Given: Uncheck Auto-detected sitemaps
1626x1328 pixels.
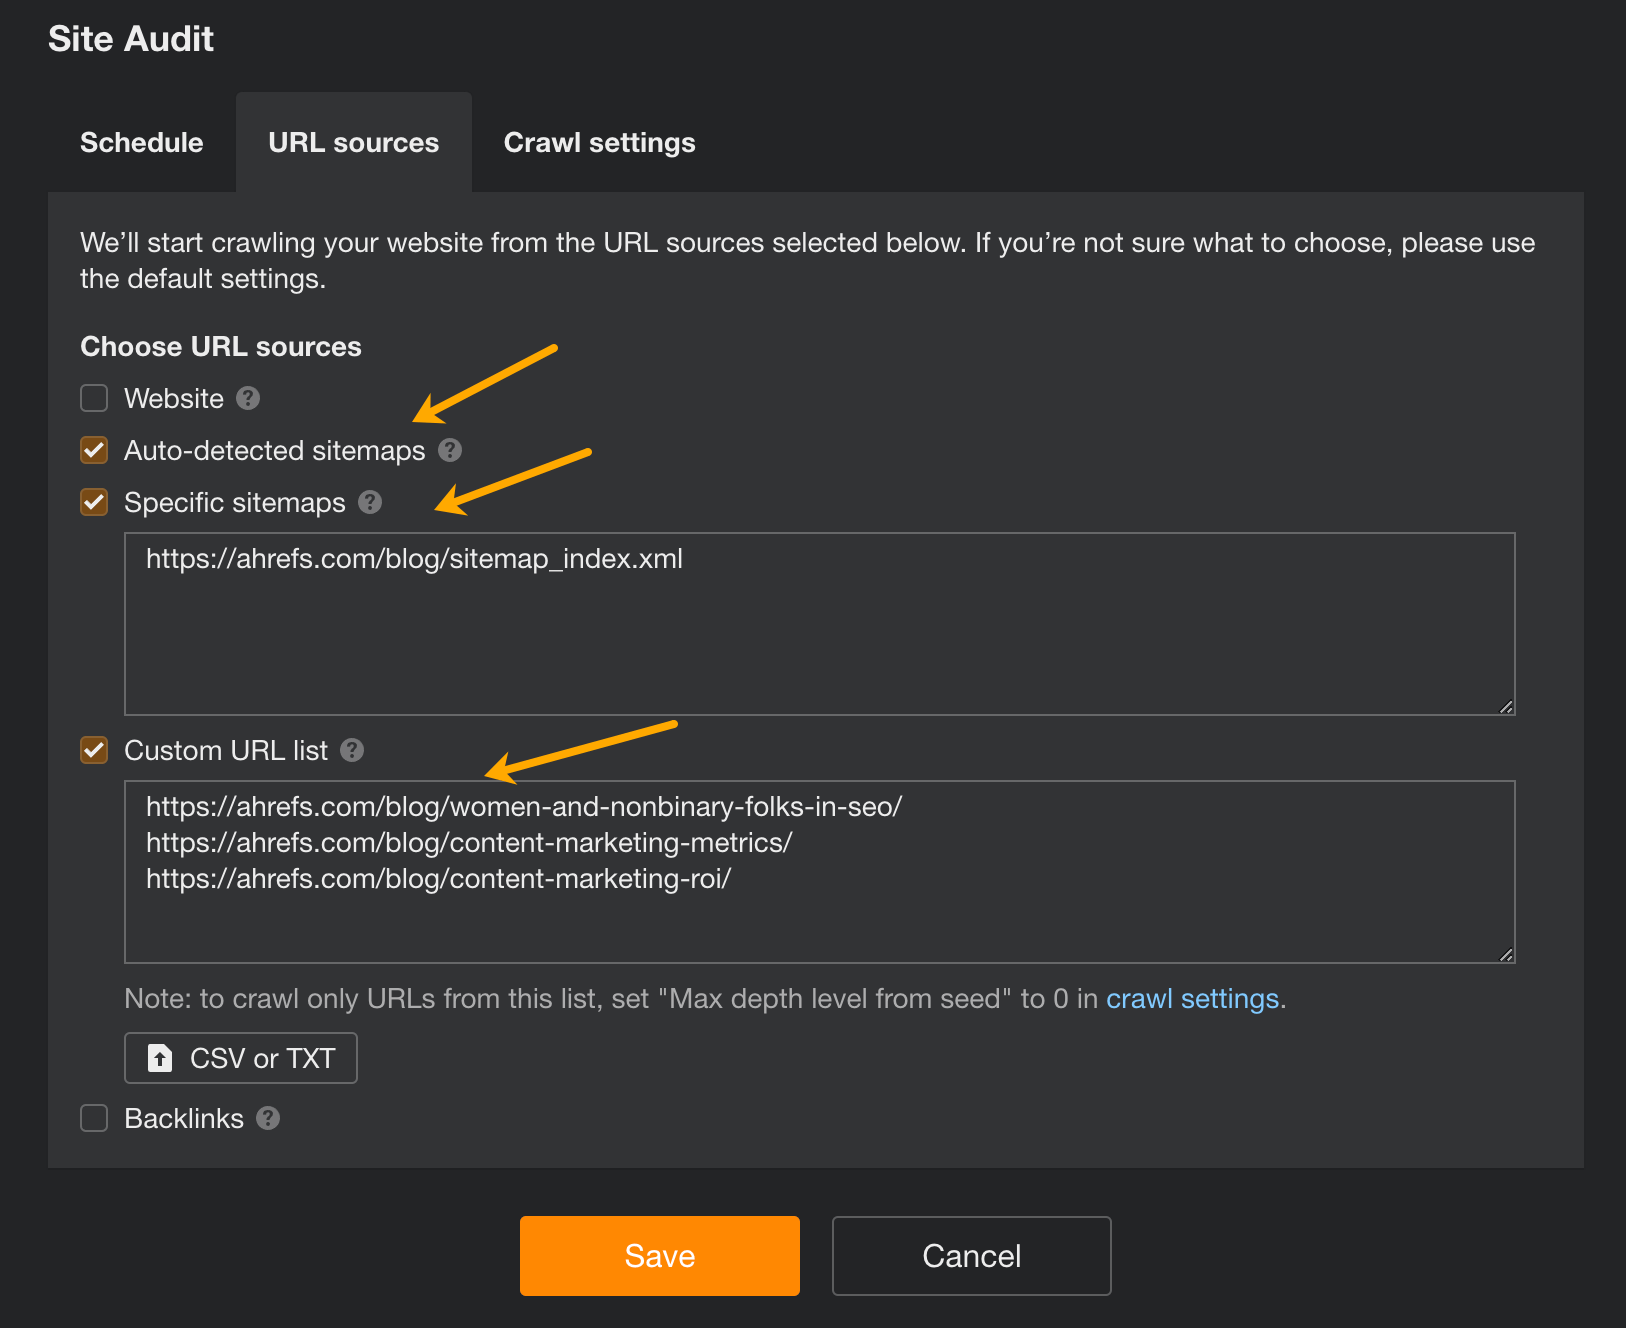Looking at the screenshot, I should pyautogui.click(x=93, y=450).
